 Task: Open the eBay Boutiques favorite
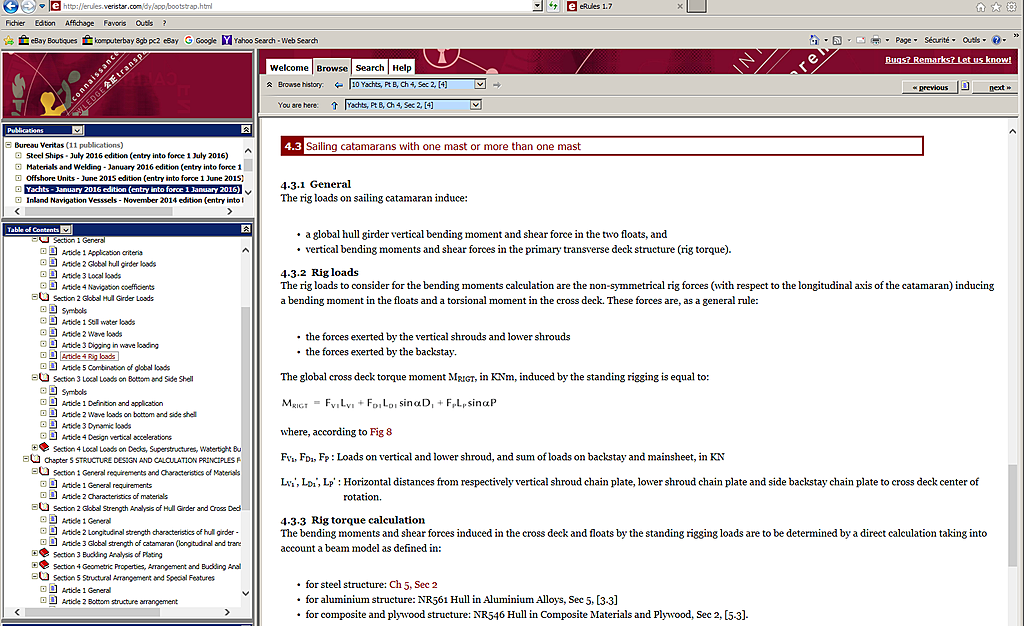[48, 40]
